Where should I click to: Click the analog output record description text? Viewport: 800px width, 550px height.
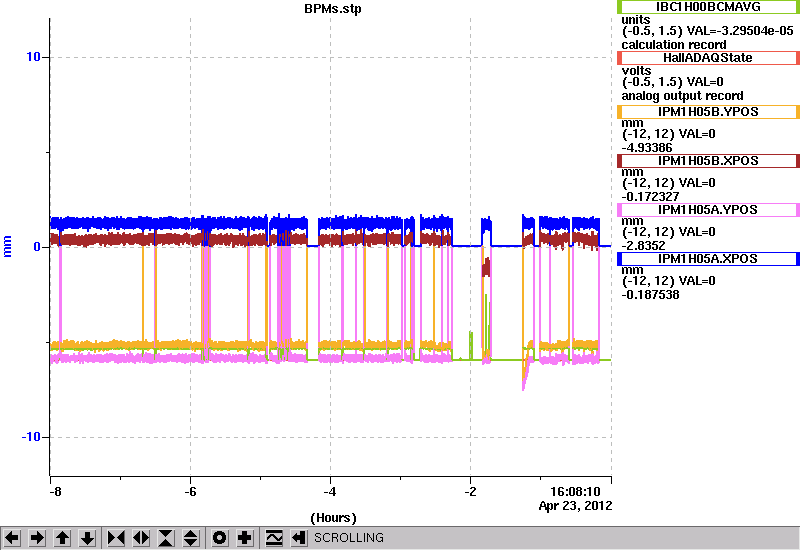pyautogui.click(x=682, y=96)
